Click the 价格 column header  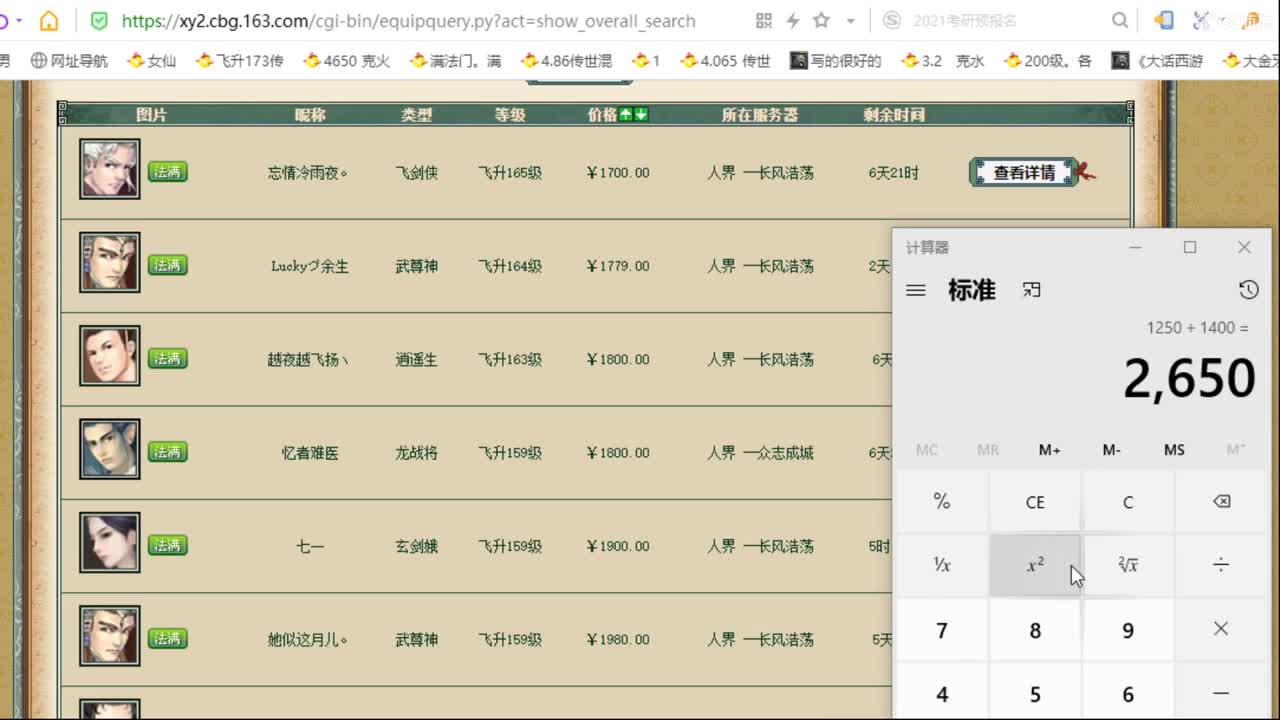click(602, 115)
